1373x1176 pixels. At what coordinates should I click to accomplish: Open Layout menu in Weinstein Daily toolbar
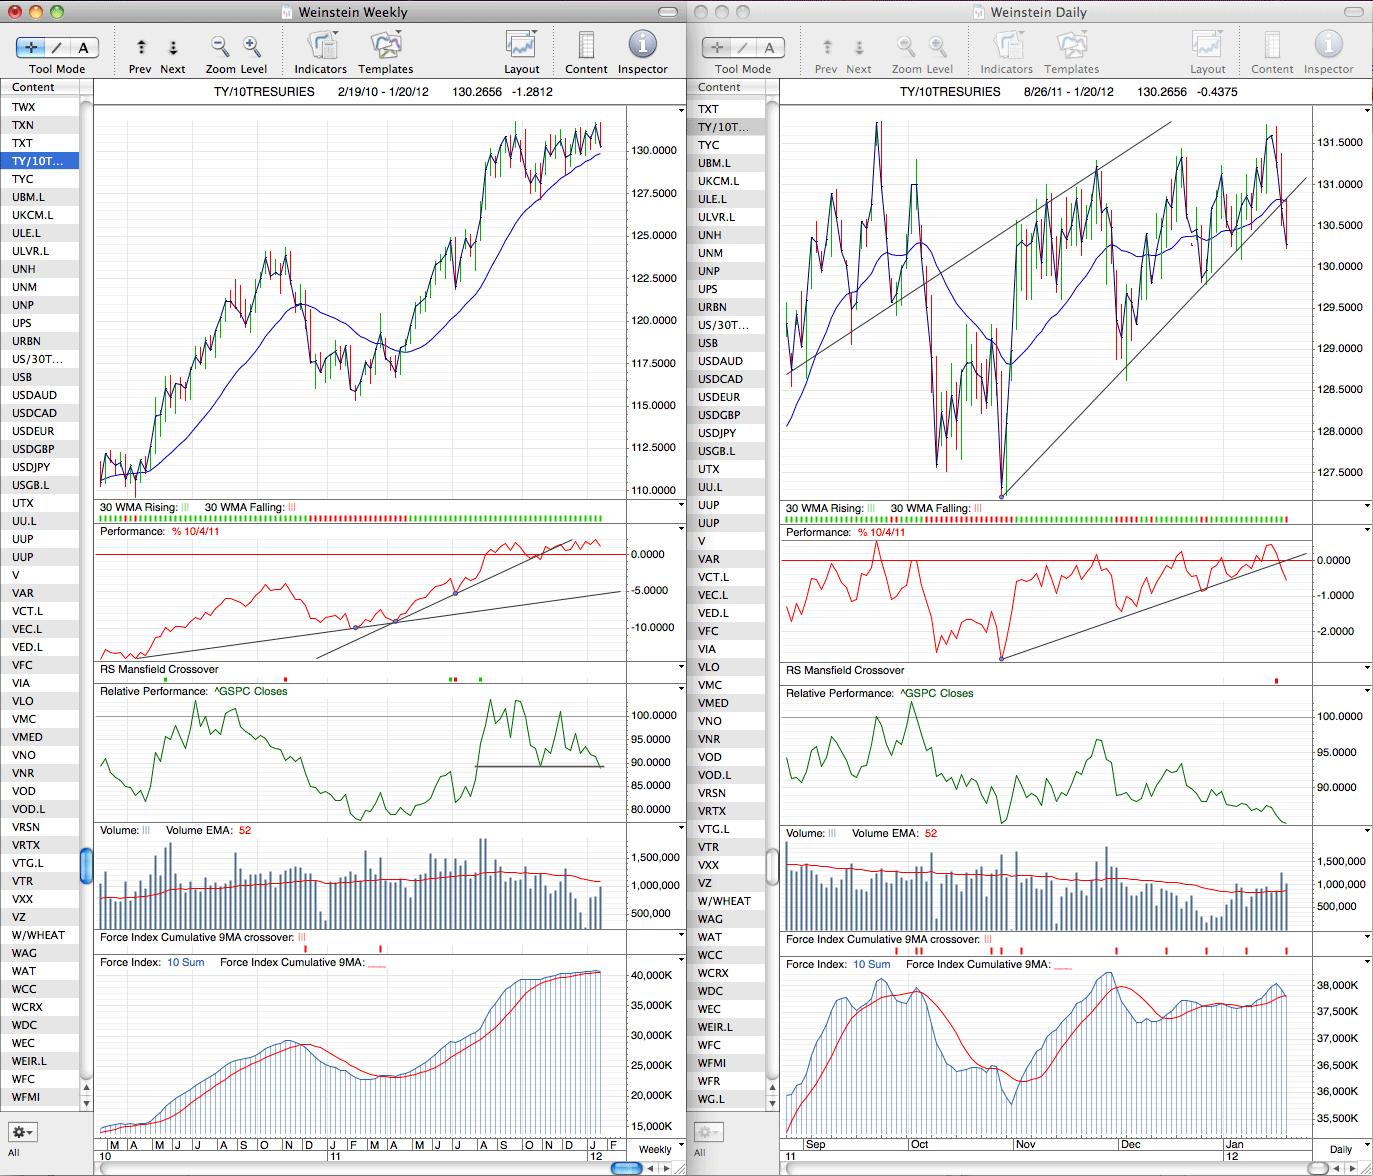click(1208, 45)
